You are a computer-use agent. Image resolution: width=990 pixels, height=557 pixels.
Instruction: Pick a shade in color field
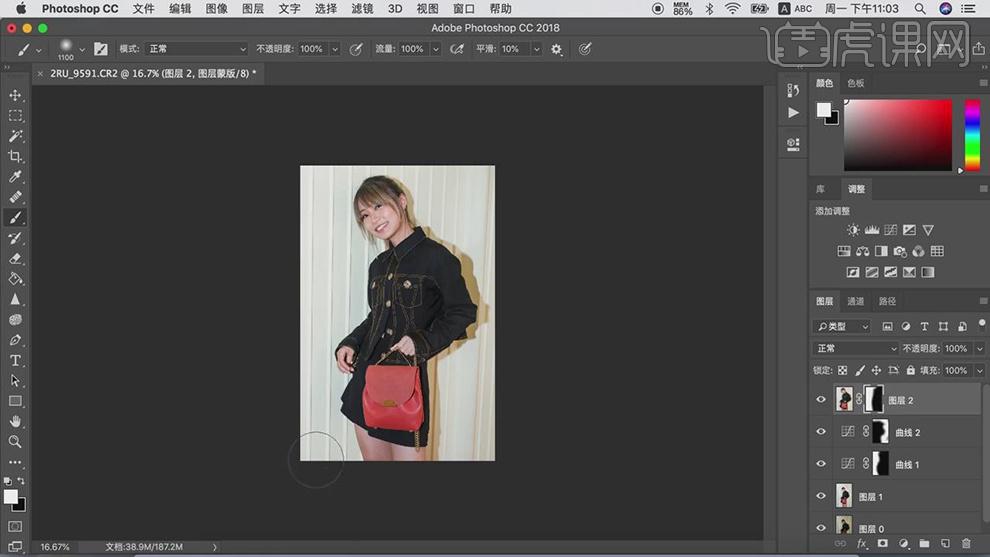coord(898,135)
